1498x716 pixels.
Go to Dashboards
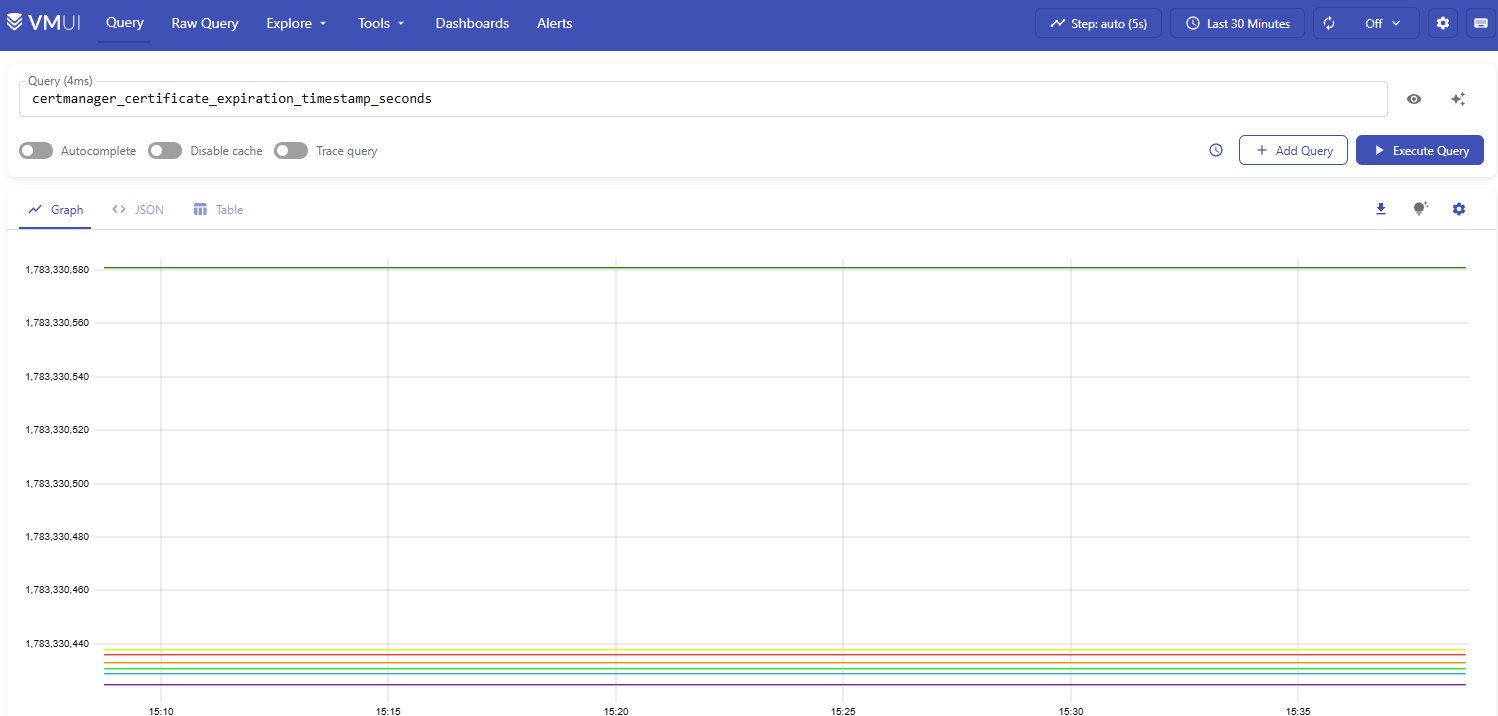click(472, 23)
